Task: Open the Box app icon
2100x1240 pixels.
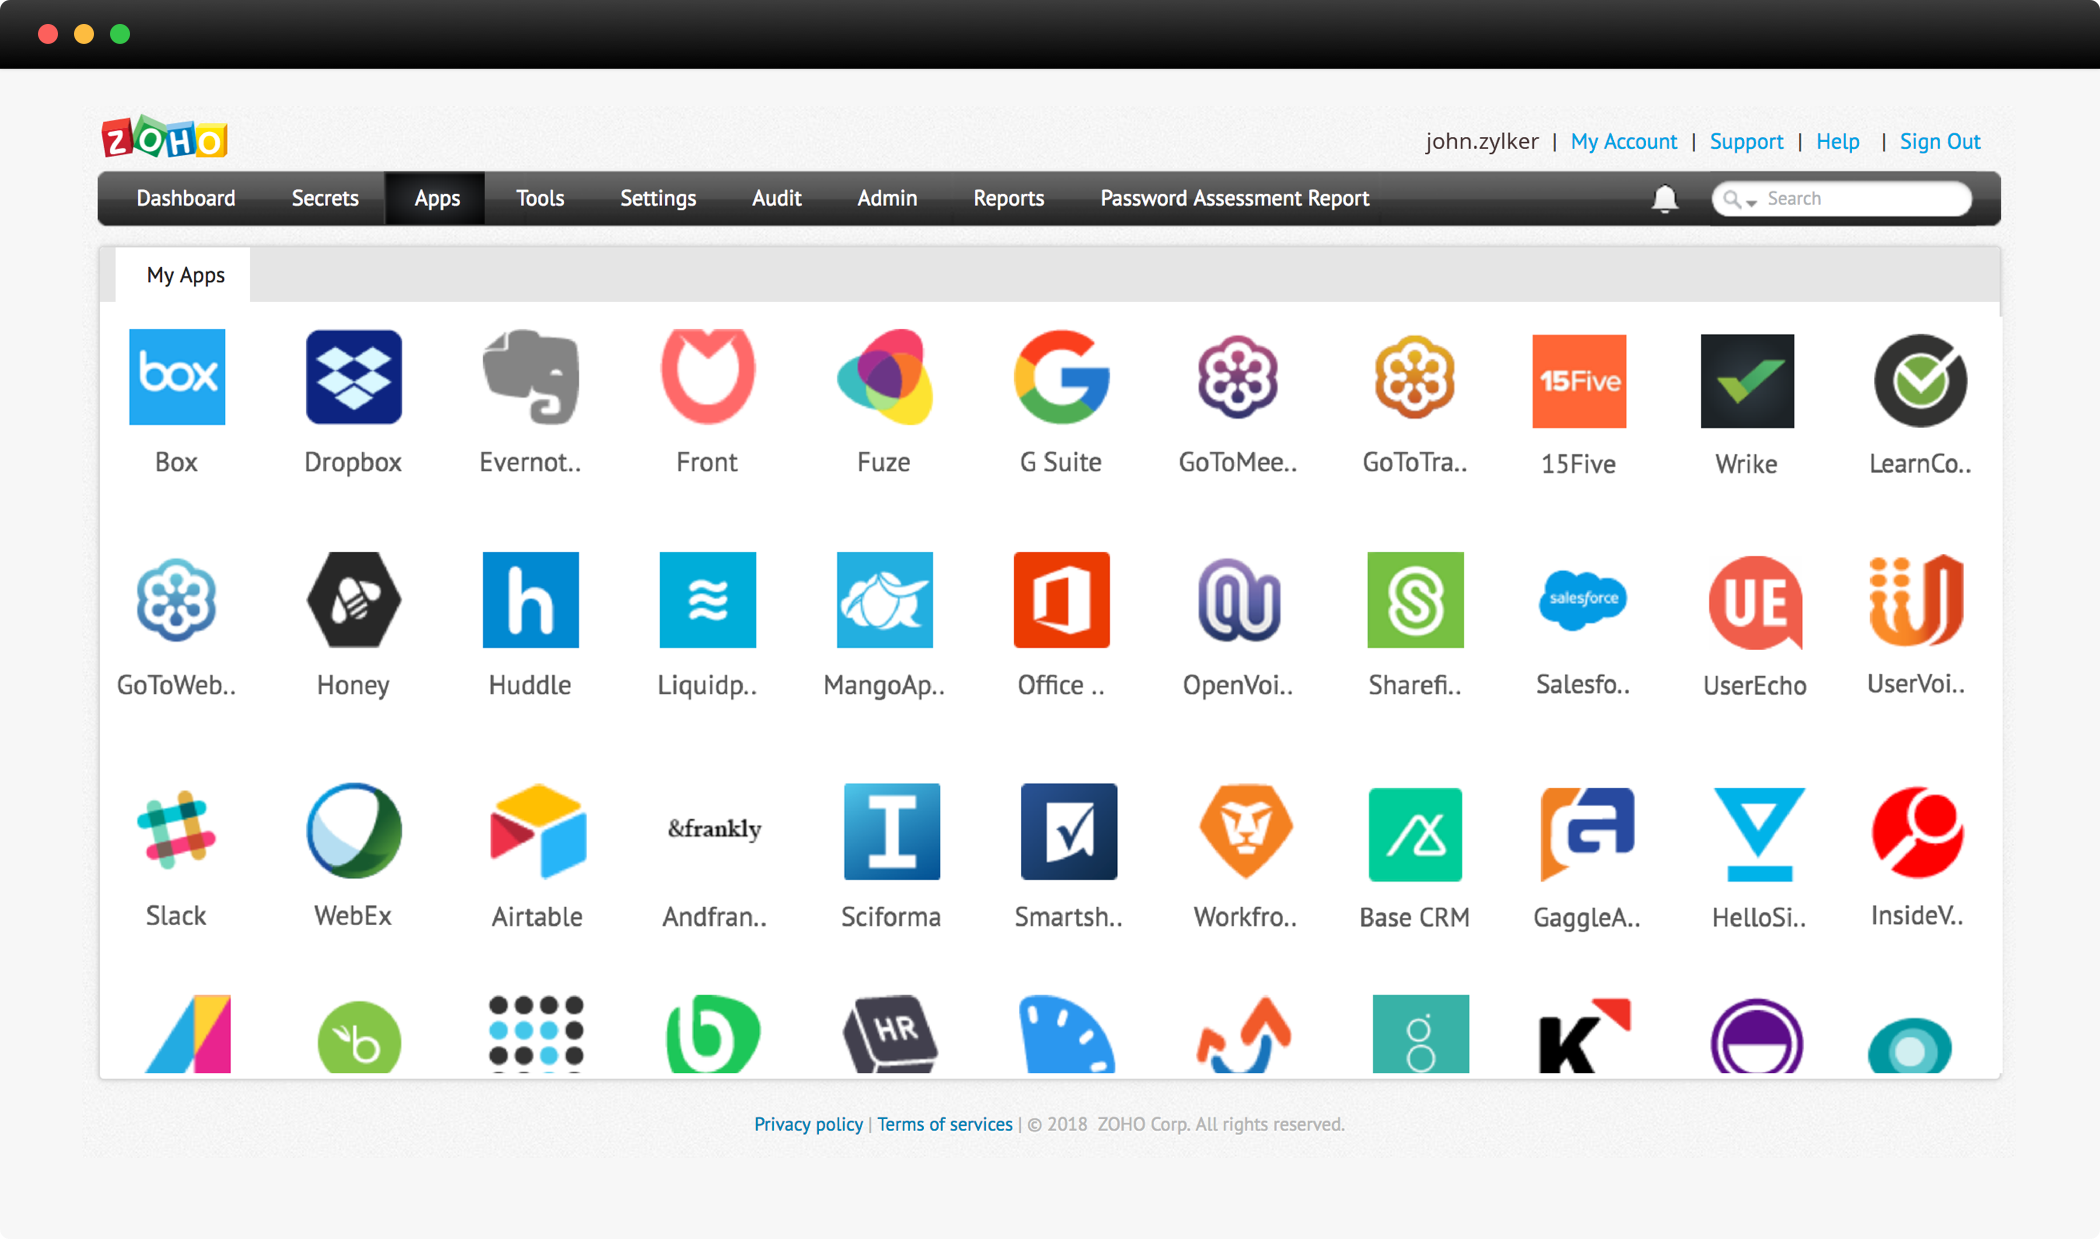Action: [177, 377]
